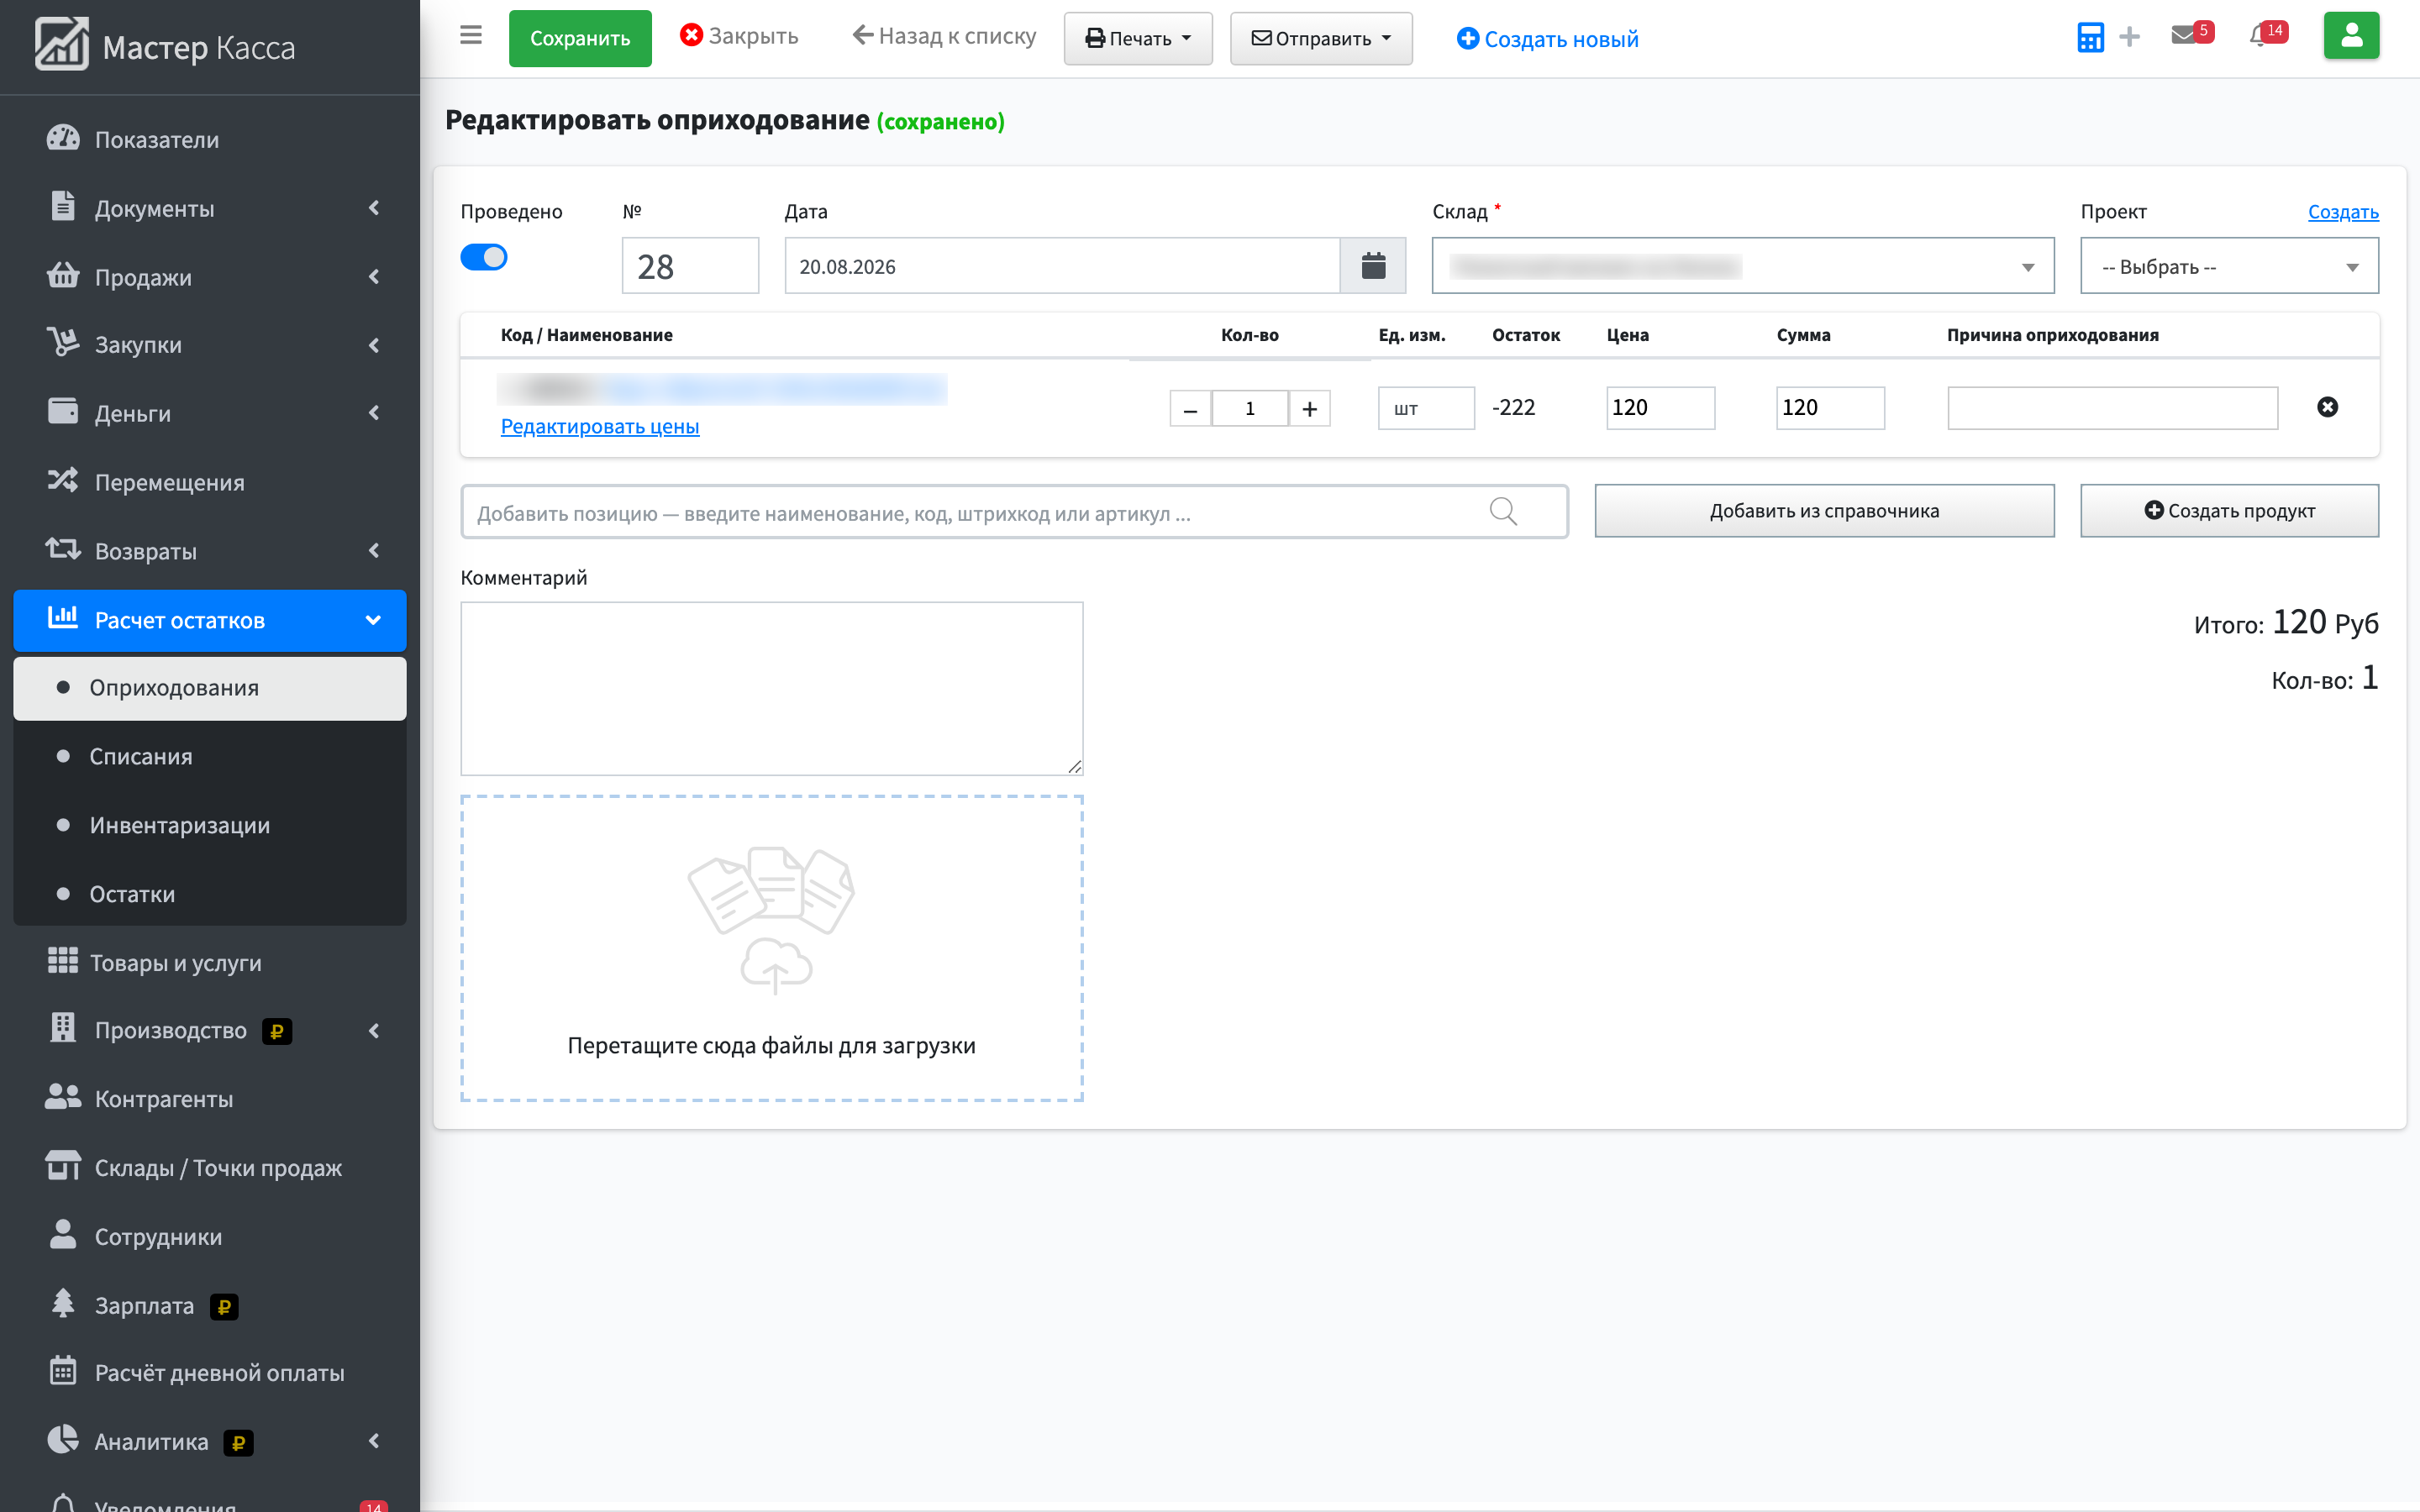2420x1512 pixels.
Task: Click Добавить из справочника button
Action: (x=1824, y=511)
